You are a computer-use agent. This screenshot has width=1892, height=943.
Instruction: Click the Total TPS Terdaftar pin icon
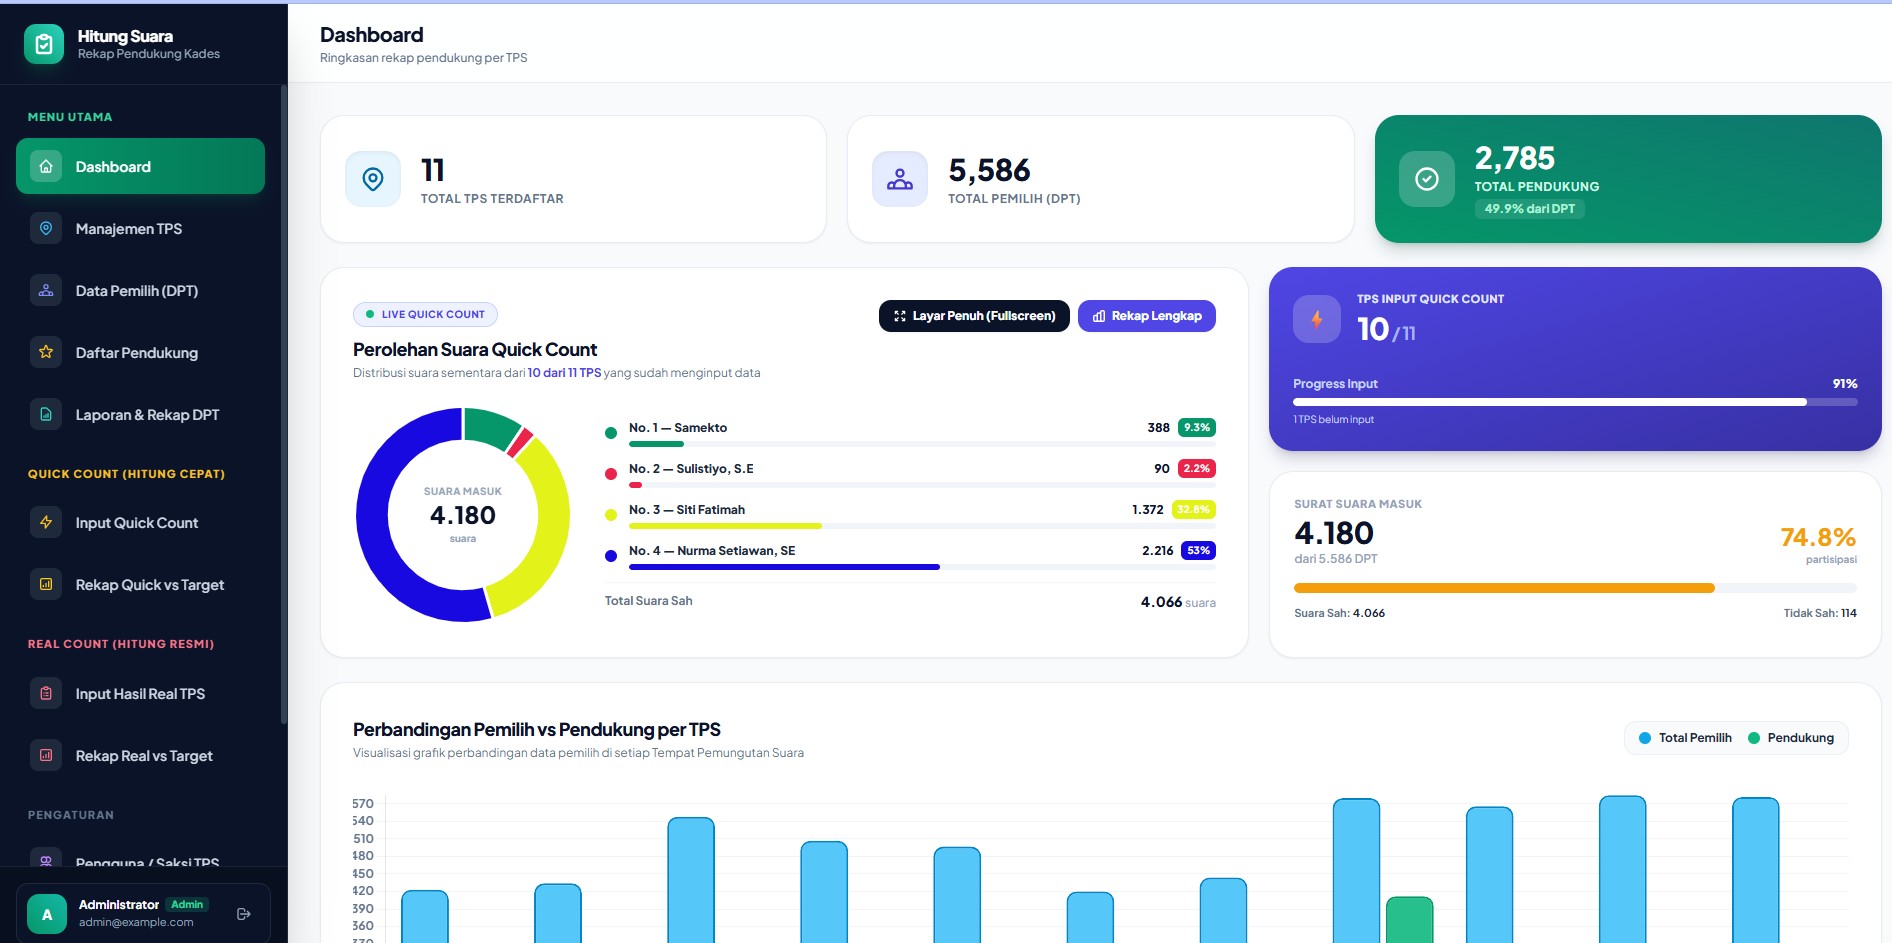[x=373, y=179]
